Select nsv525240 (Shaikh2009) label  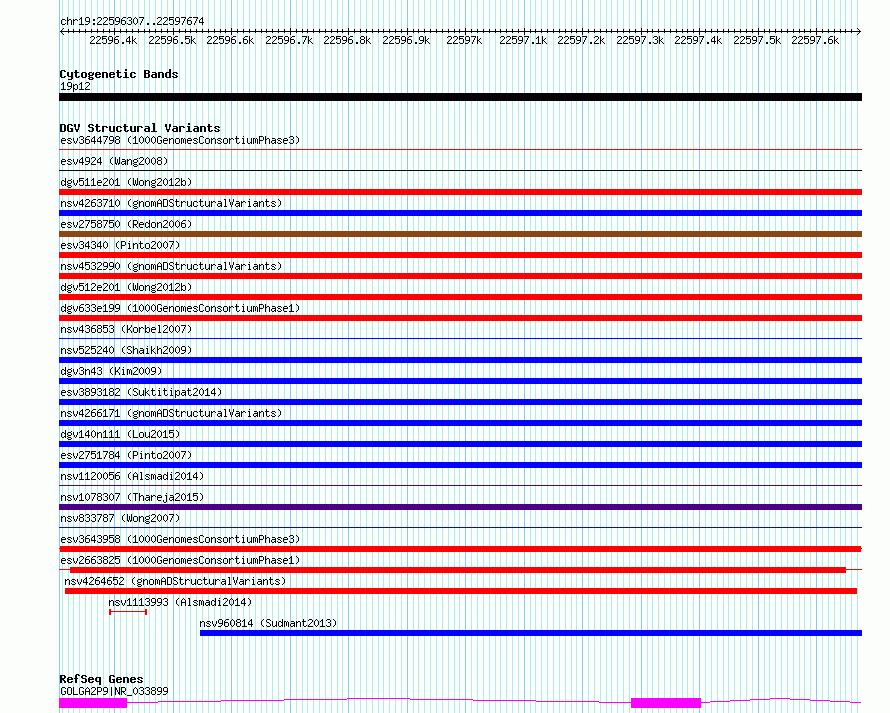[x=126, y=350]
